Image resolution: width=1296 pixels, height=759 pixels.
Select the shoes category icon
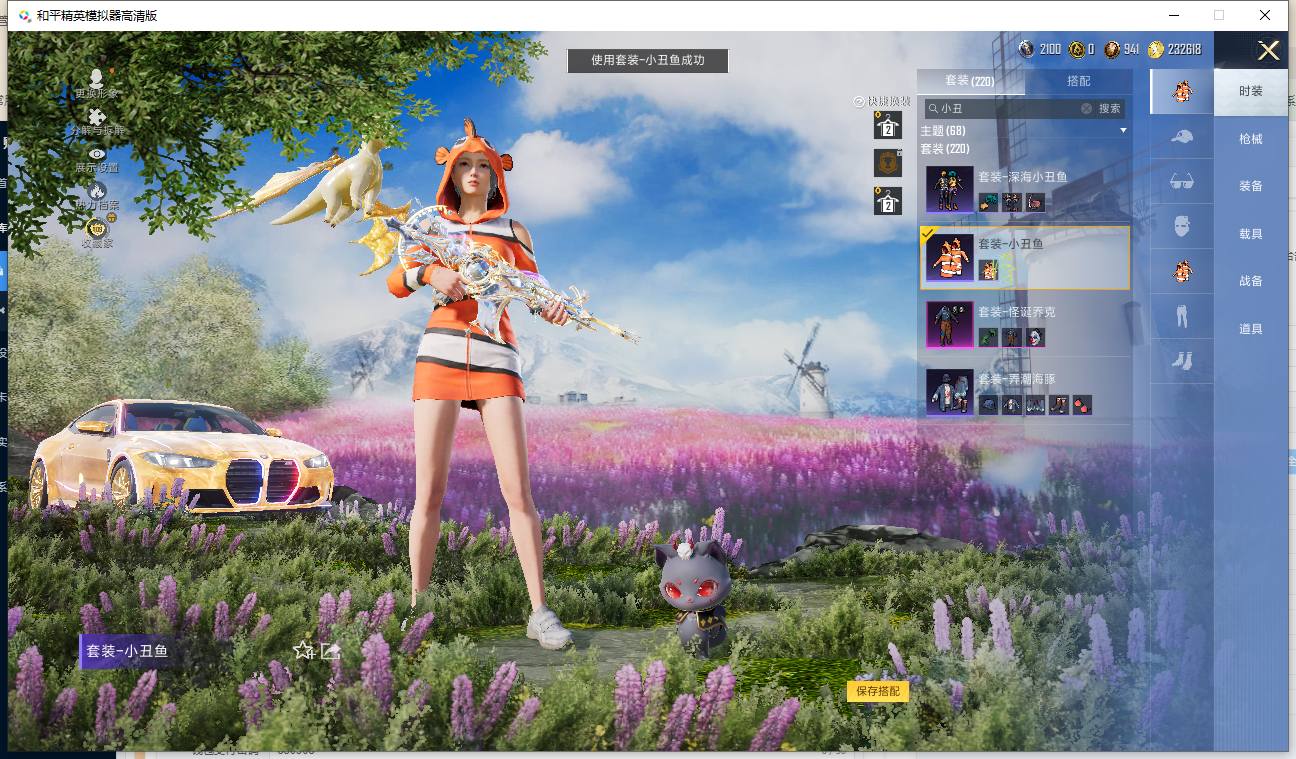pyautogui.click(x=1182, y=360)
